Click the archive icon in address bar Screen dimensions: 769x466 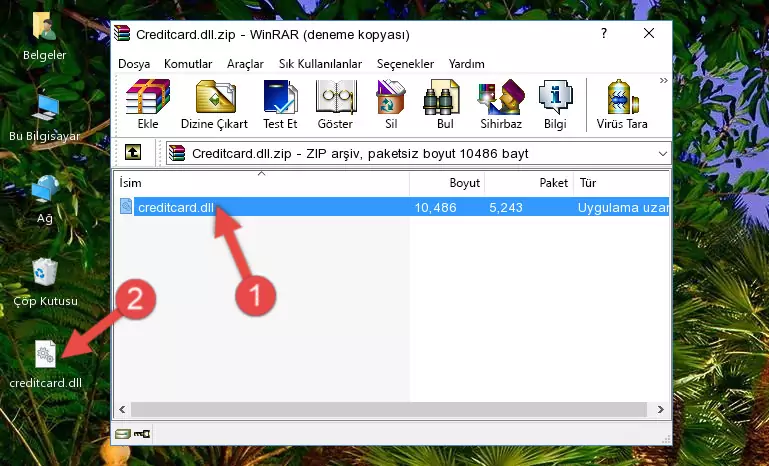pyautogui.click(x=177, y=154)
